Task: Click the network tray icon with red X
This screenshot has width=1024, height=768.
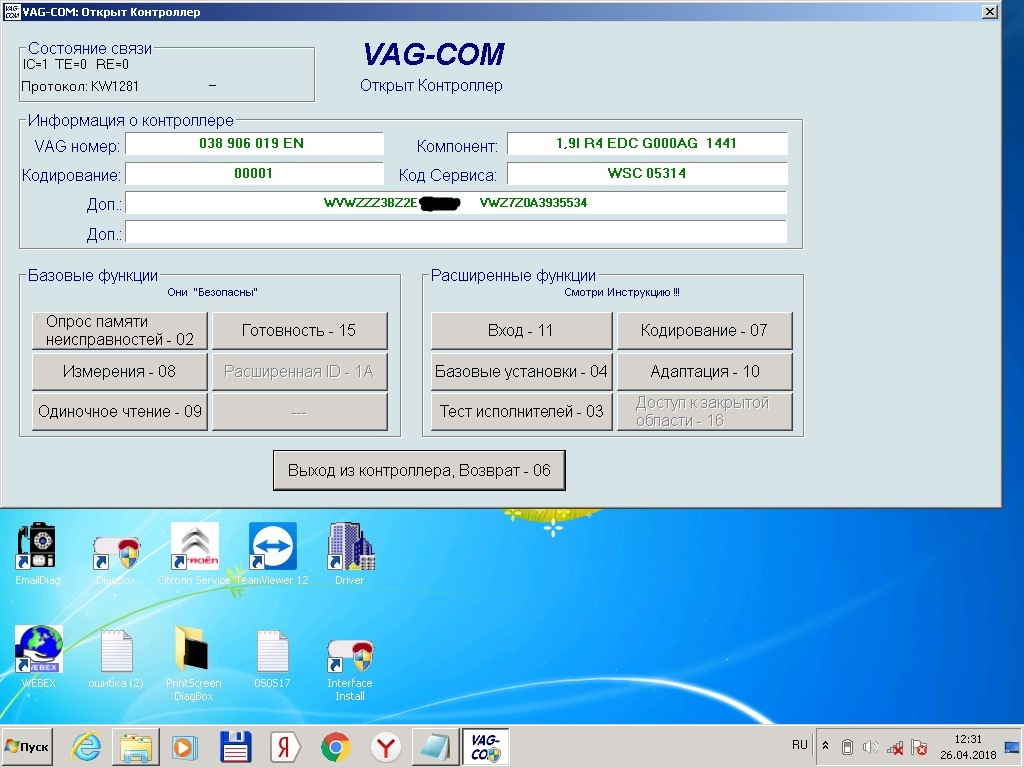Action: point(895,748)
